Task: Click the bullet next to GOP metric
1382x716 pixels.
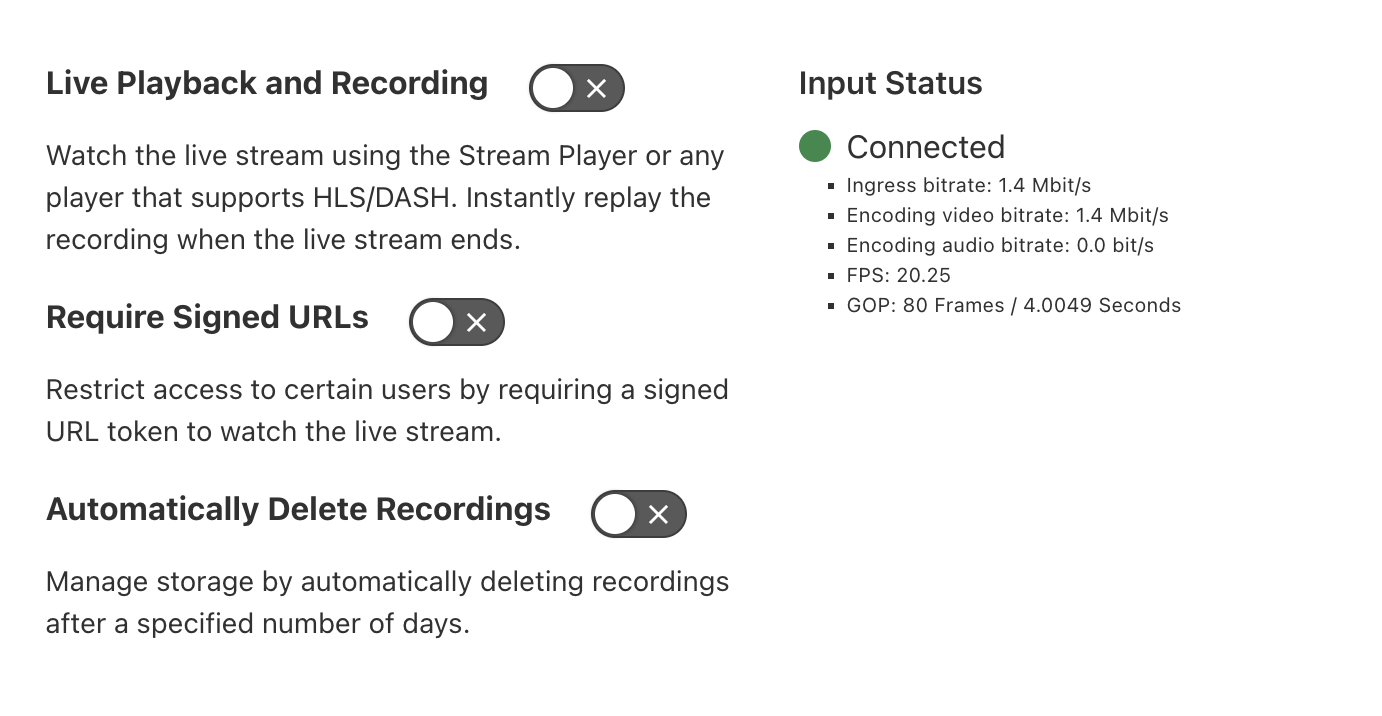Action: coord(832,305)
